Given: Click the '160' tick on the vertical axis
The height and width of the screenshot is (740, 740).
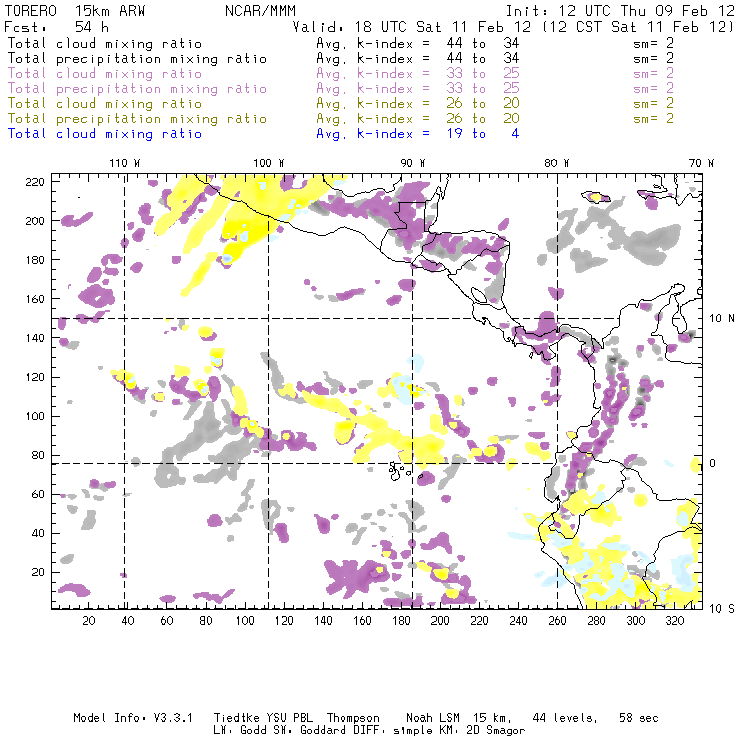Looking at the screenshot, I should tap(35, 299).
